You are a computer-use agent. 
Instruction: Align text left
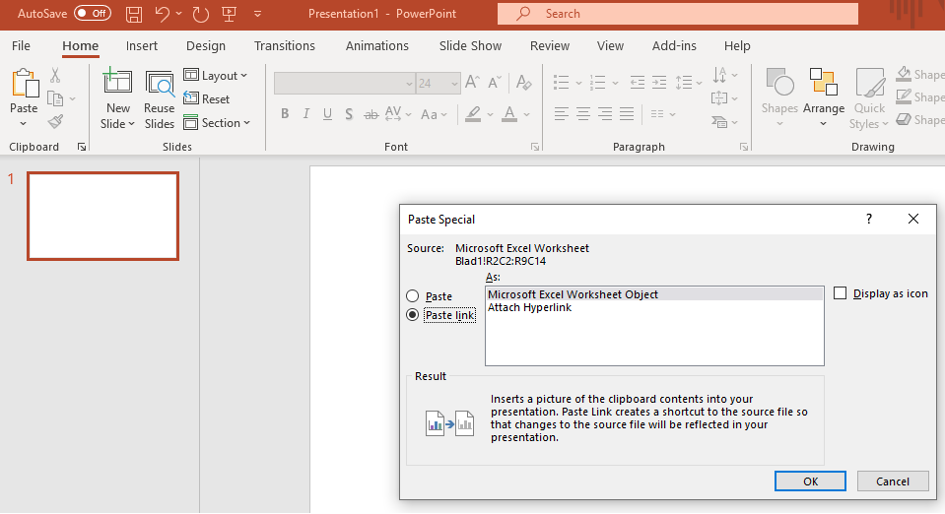pos(561,113)
